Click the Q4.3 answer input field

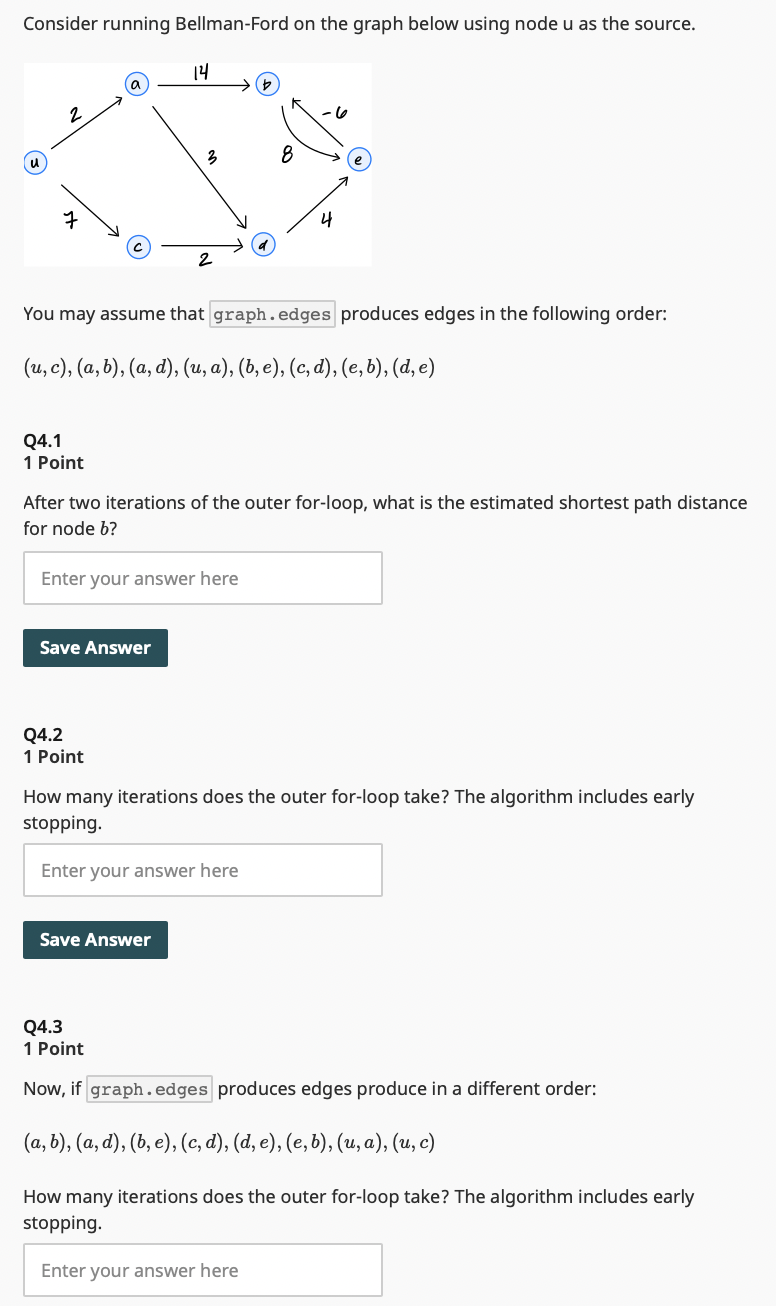point(202,1269)
